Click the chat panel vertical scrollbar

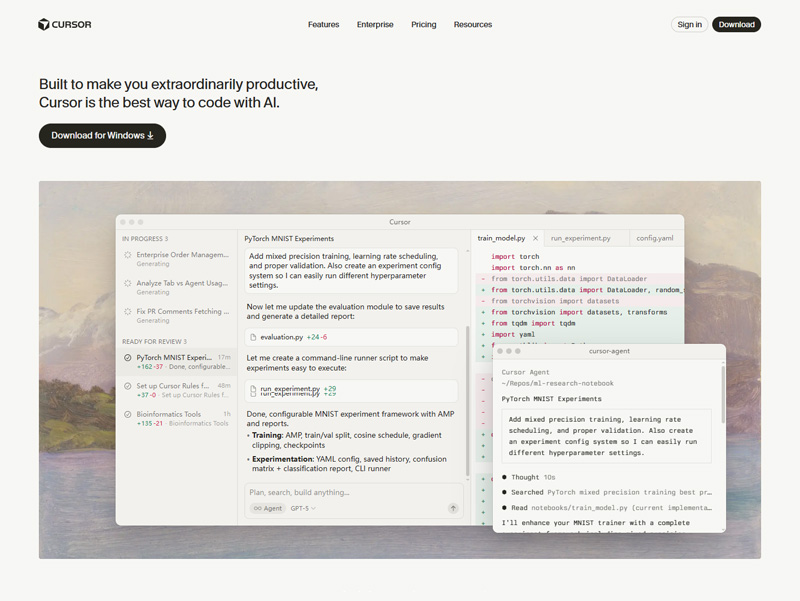[x=467, y=400]
